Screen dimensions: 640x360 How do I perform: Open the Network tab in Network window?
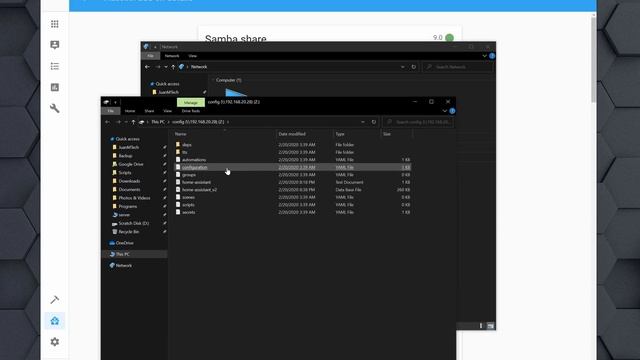(172, 56)
